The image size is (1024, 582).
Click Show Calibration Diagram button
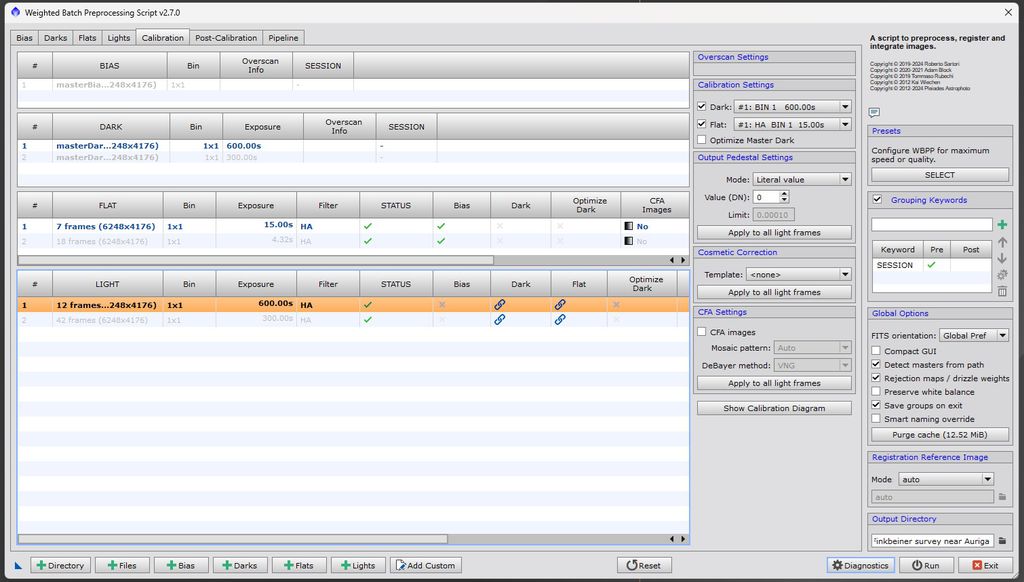click(x=774, y=408)
